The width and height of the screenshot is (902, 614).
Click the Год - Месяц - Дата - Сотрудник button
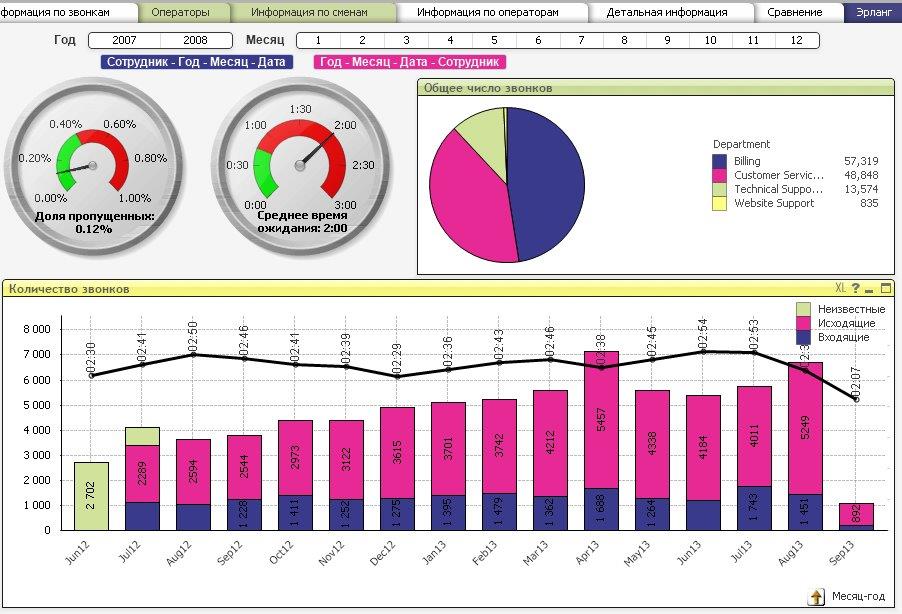pos(410,62)
